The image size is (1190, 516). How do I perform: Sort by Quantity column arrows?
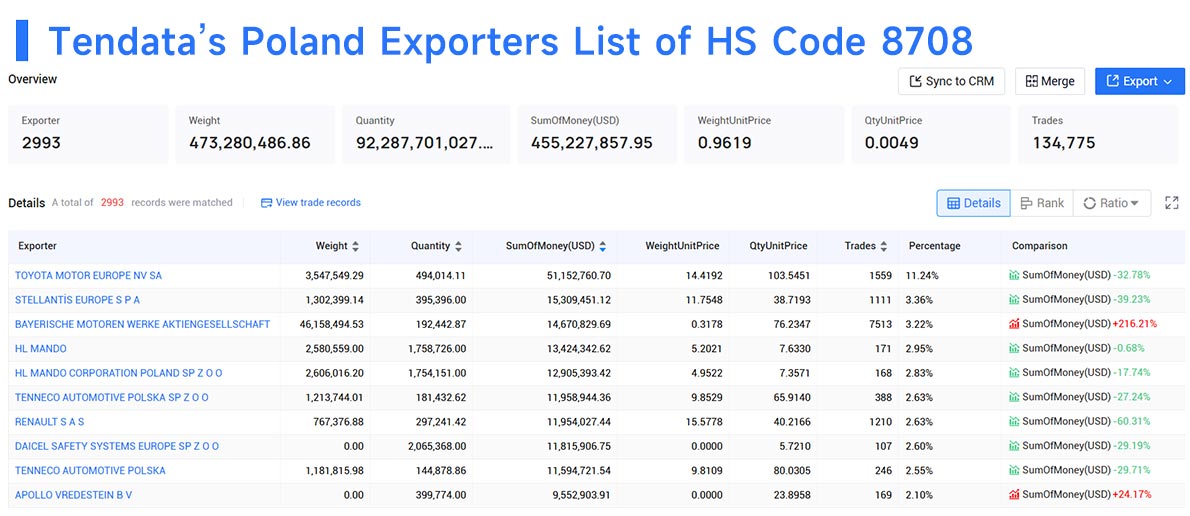458,247
